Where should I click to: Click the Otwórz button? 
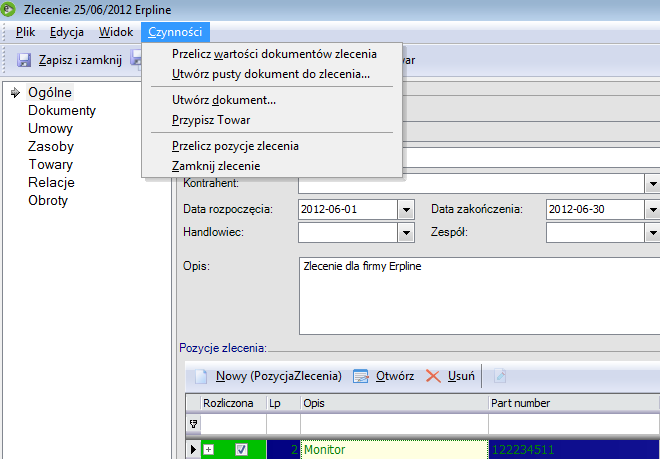click(x=383, y=376)
